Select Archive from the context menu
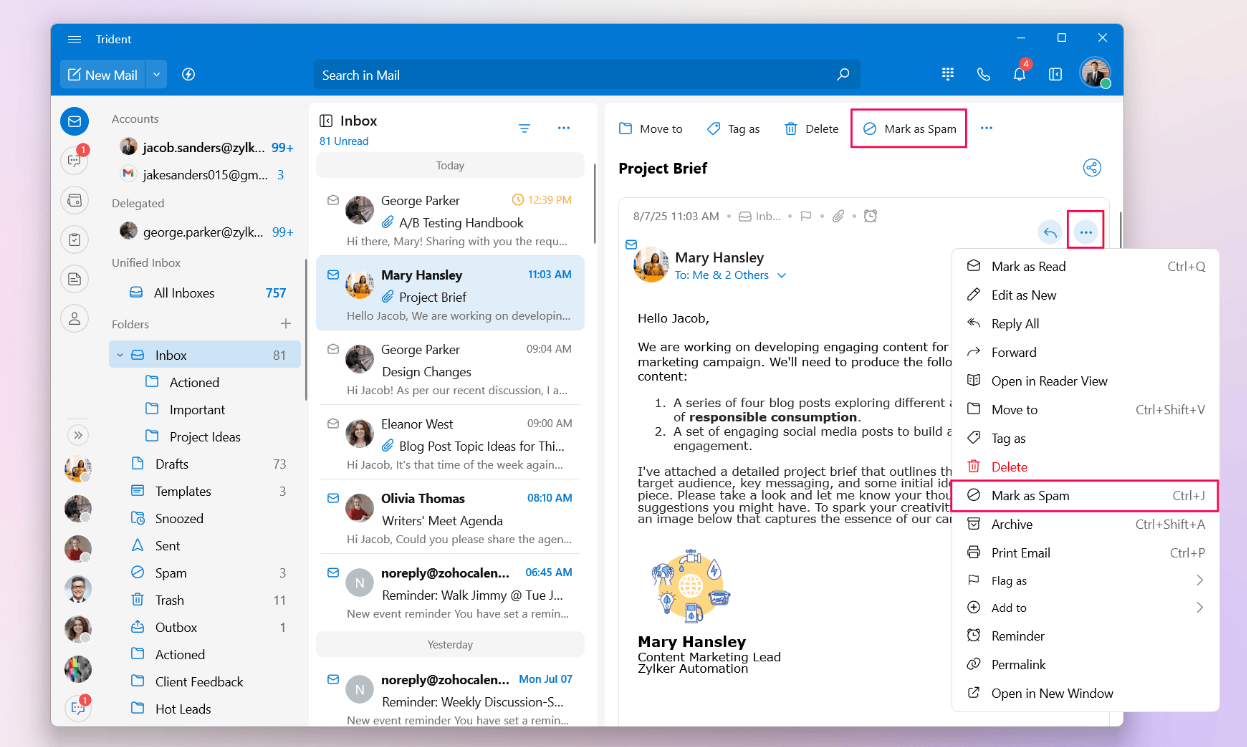This screenshot has width=1247, height=747. [1086, 525]
